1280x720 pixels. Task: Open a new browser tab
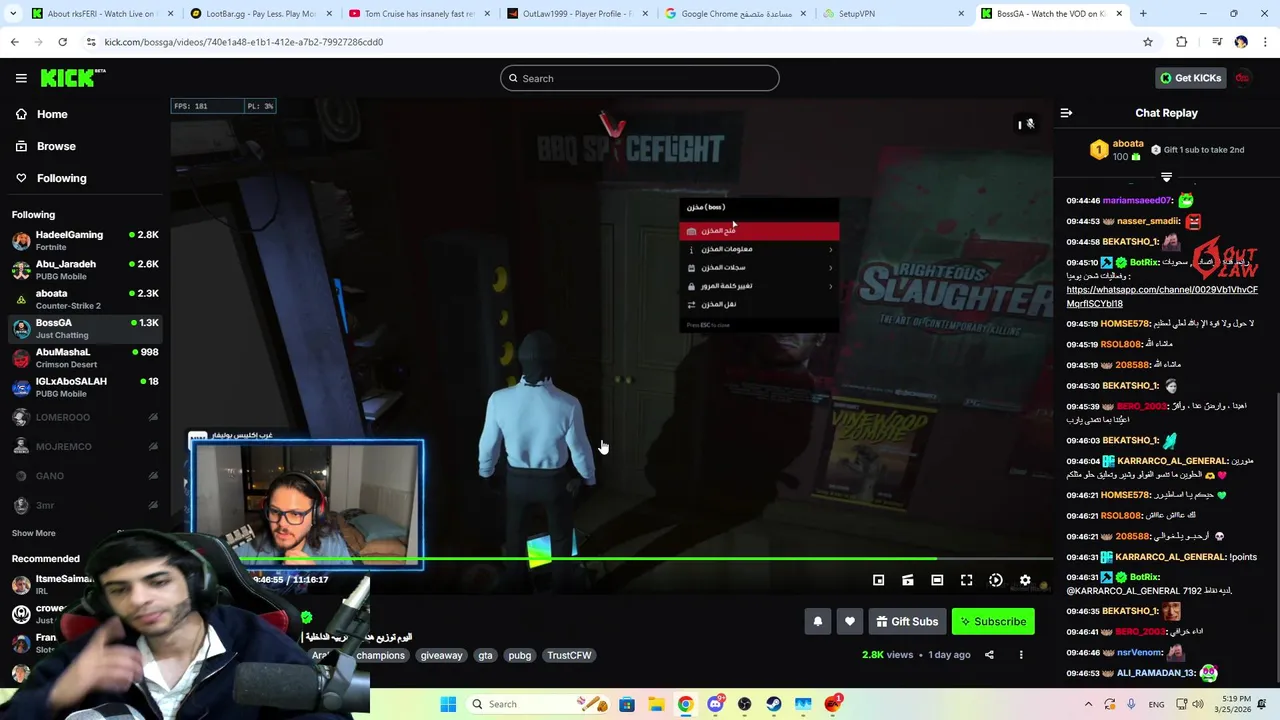(x=1143, y=14)
